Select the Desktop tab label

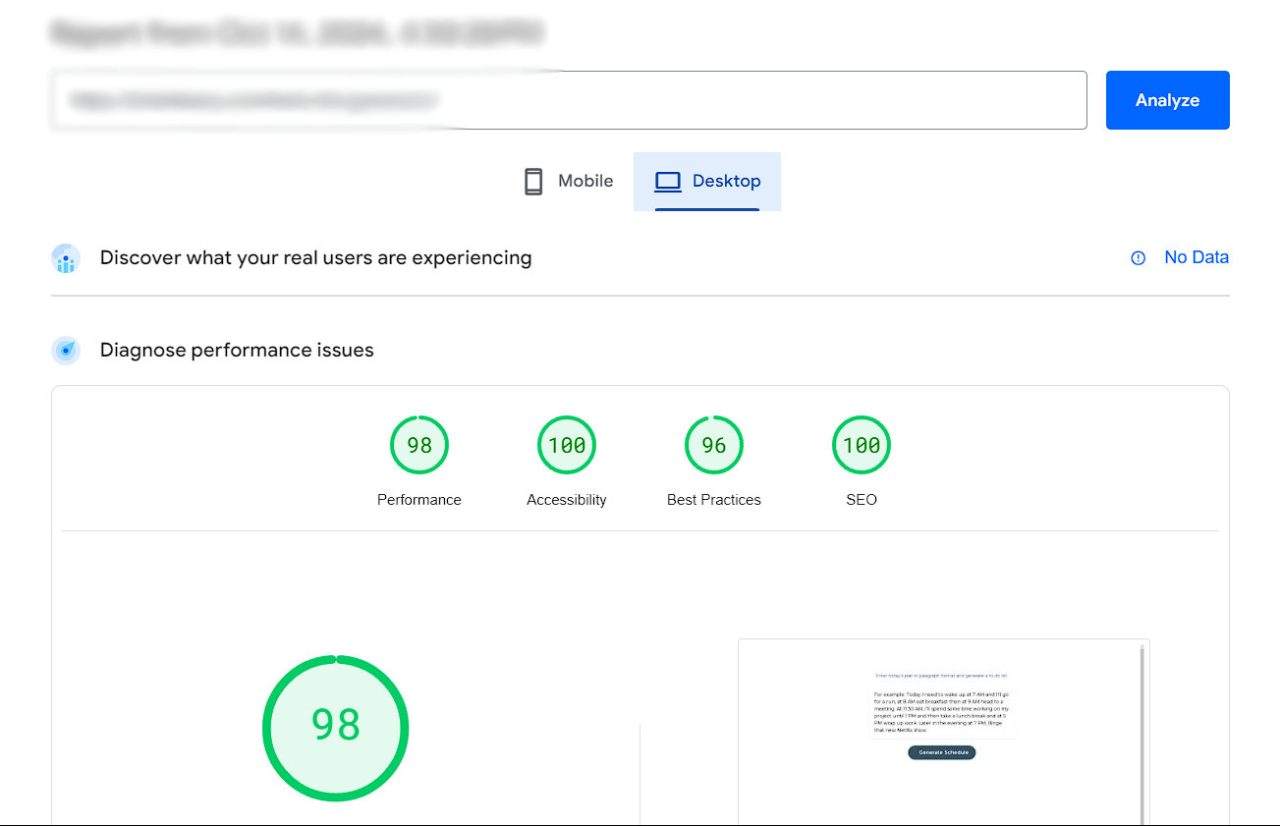726,181
